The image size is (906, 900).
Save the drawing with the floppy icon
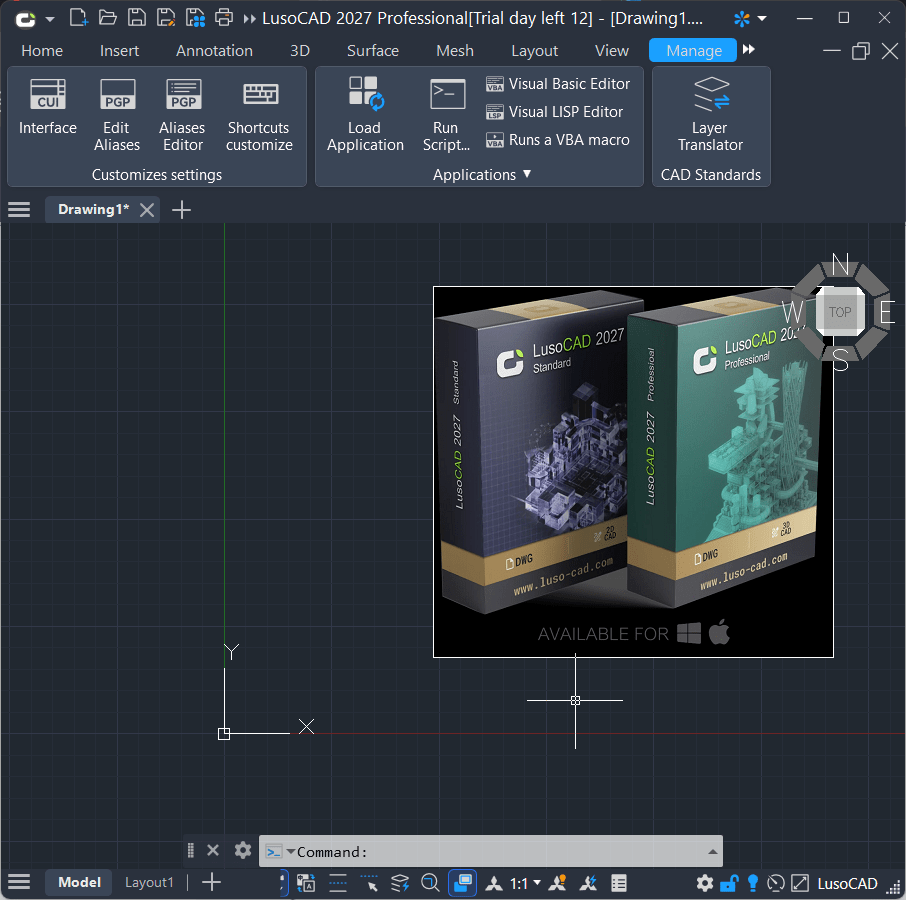[136, 18]
